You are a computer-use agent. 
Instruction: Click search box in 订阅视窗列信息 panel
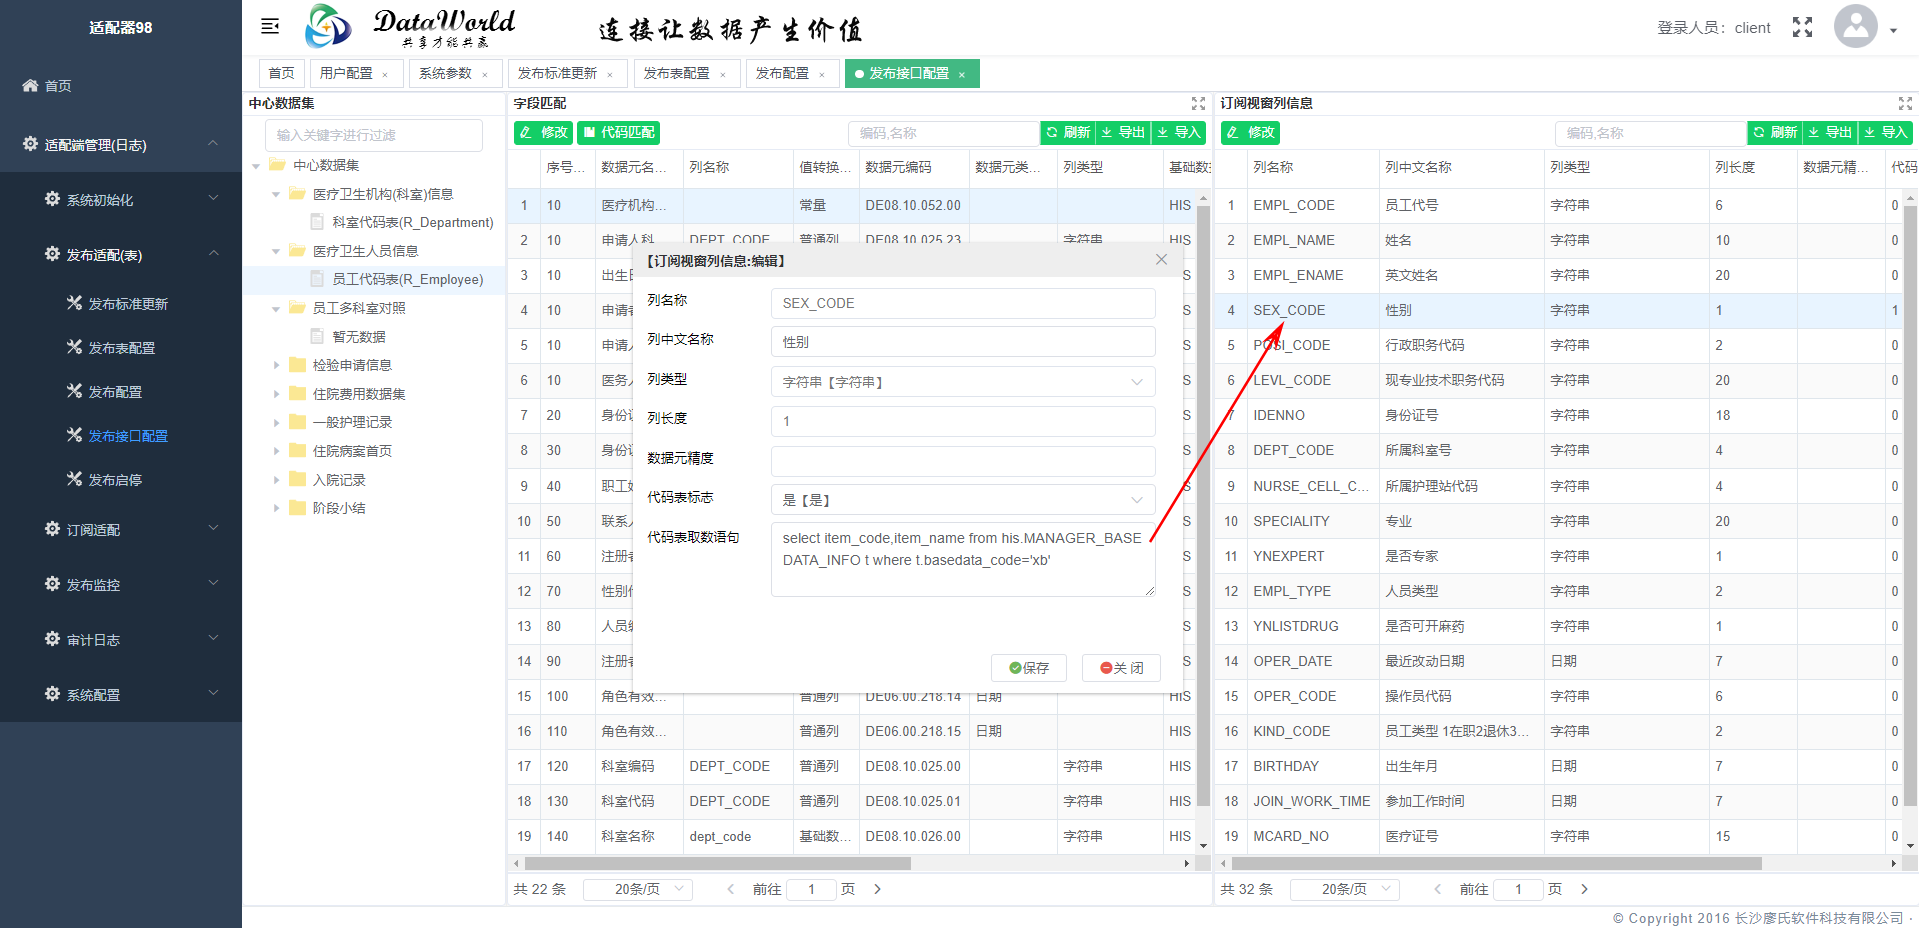coord(1651,133)
